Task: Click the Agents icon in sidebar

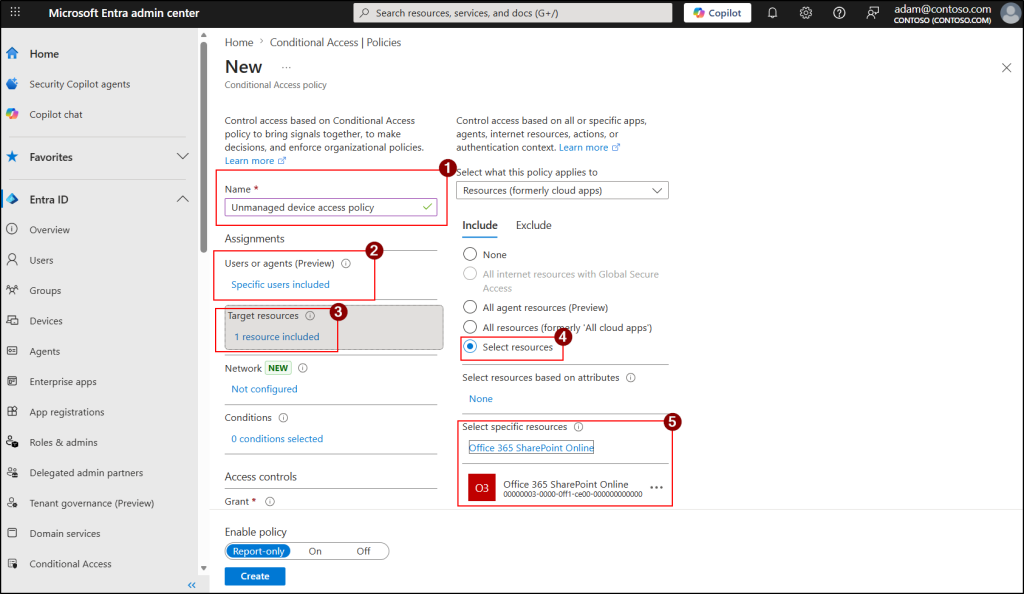Action: click(12, 351)
